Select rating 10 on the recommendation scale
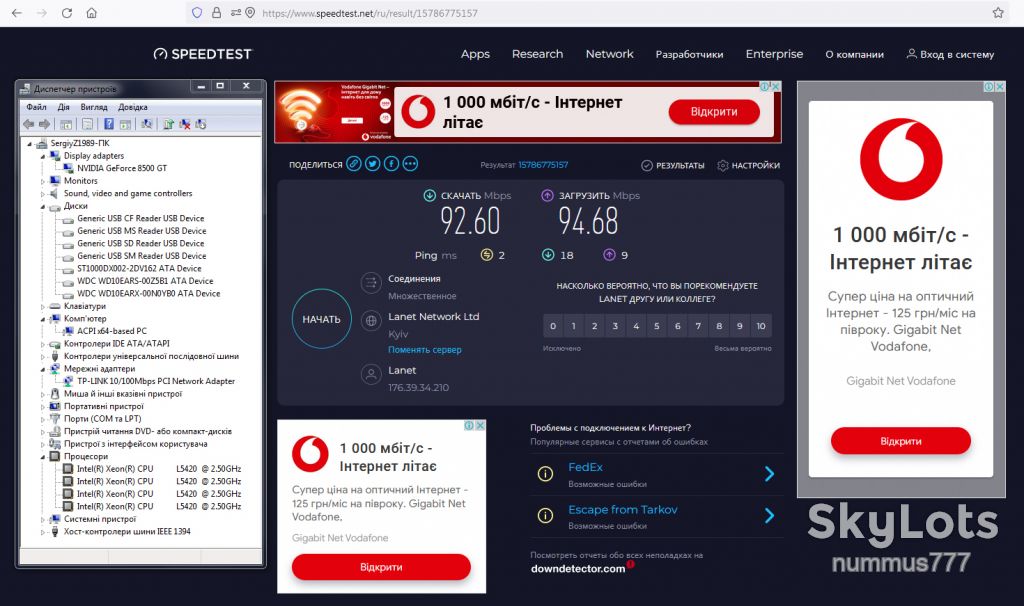 pos(761,326)
